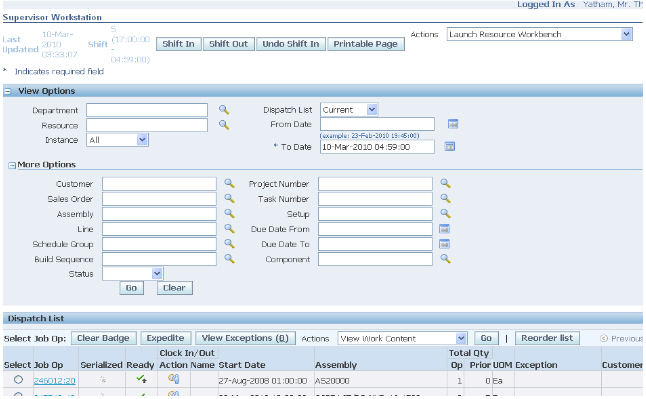Click the Task Number search icon

coord(445,199)
